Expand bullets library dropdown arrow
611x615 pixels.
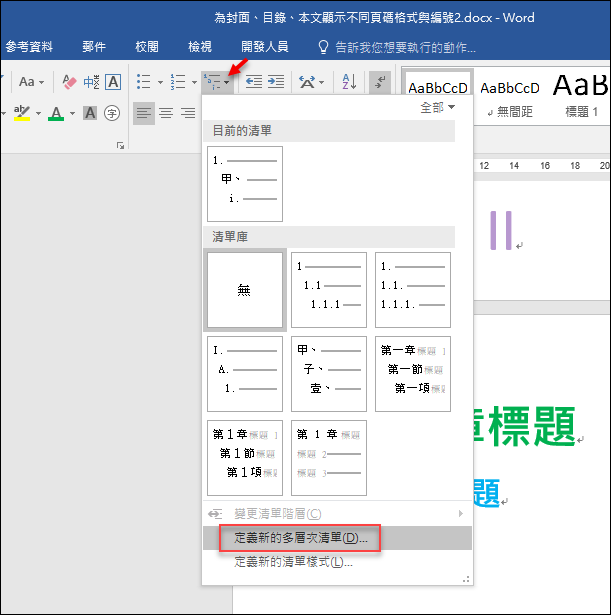pyautogui.click(x=160, y=82)
